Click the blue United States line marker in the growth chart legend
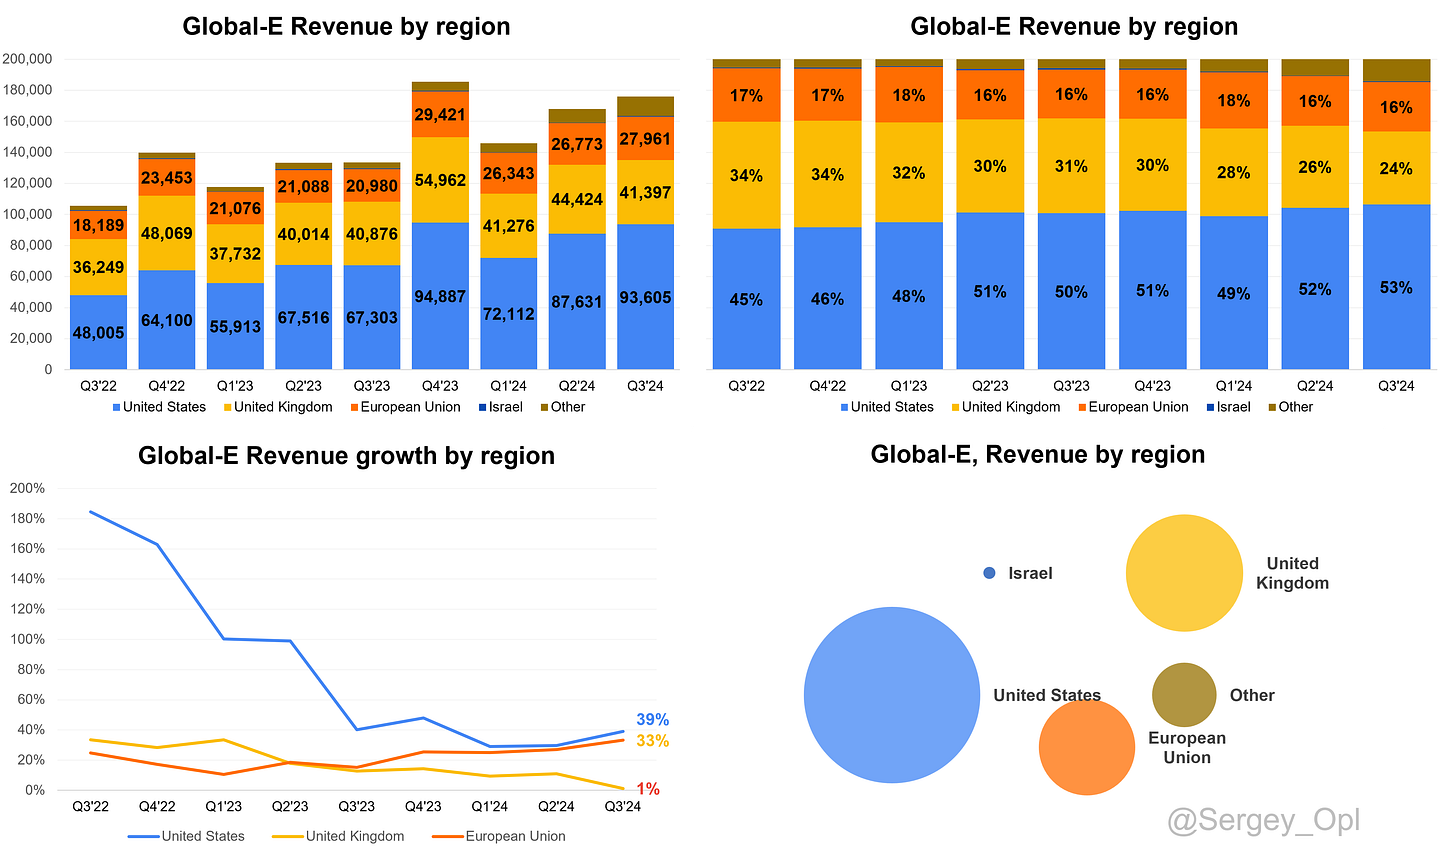 point(144,836)
